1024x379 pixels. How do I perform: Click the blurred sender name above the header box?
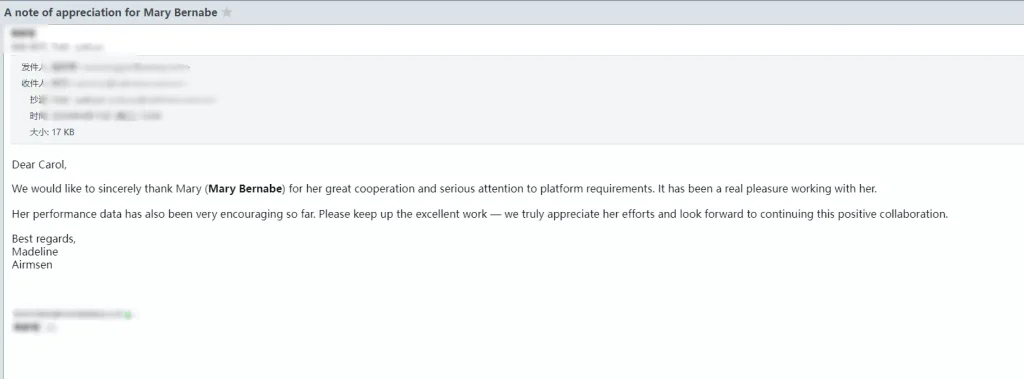coord(23,33)
